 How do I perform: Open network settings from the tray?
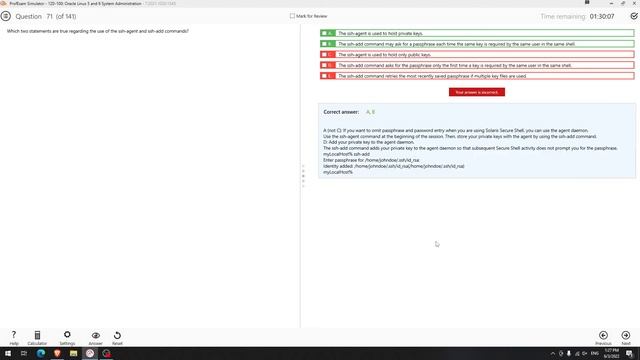tap(577, 353)
